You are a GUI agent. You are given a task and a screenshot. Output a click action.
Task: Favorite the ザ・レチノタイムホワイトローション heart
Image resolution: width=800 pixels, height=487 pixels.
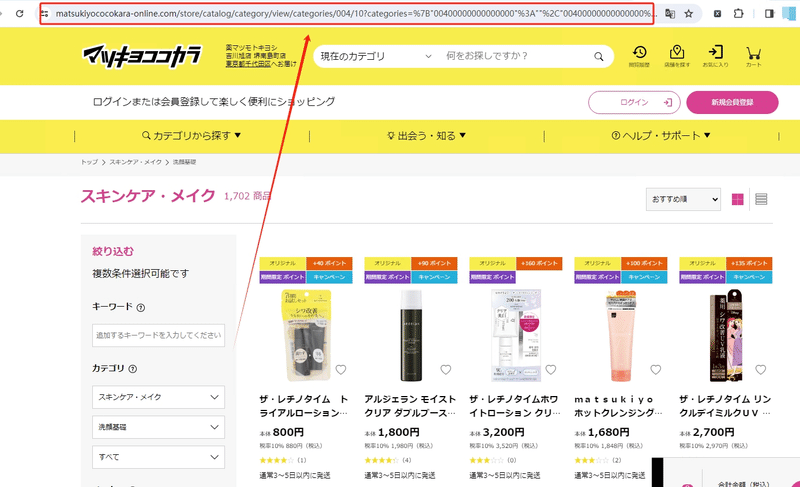551,370
